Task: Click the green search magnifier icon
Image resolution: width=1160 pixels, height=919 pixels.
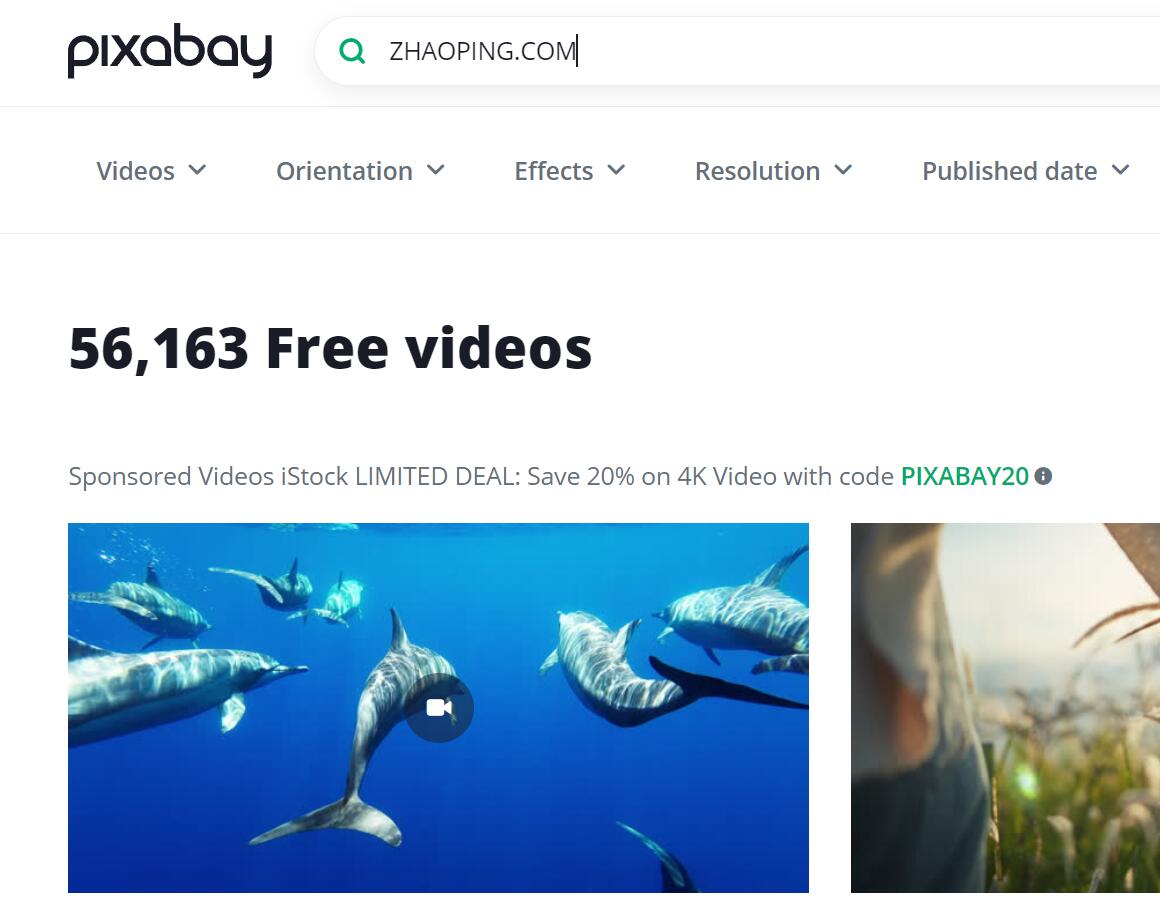Action: [352, 51]
